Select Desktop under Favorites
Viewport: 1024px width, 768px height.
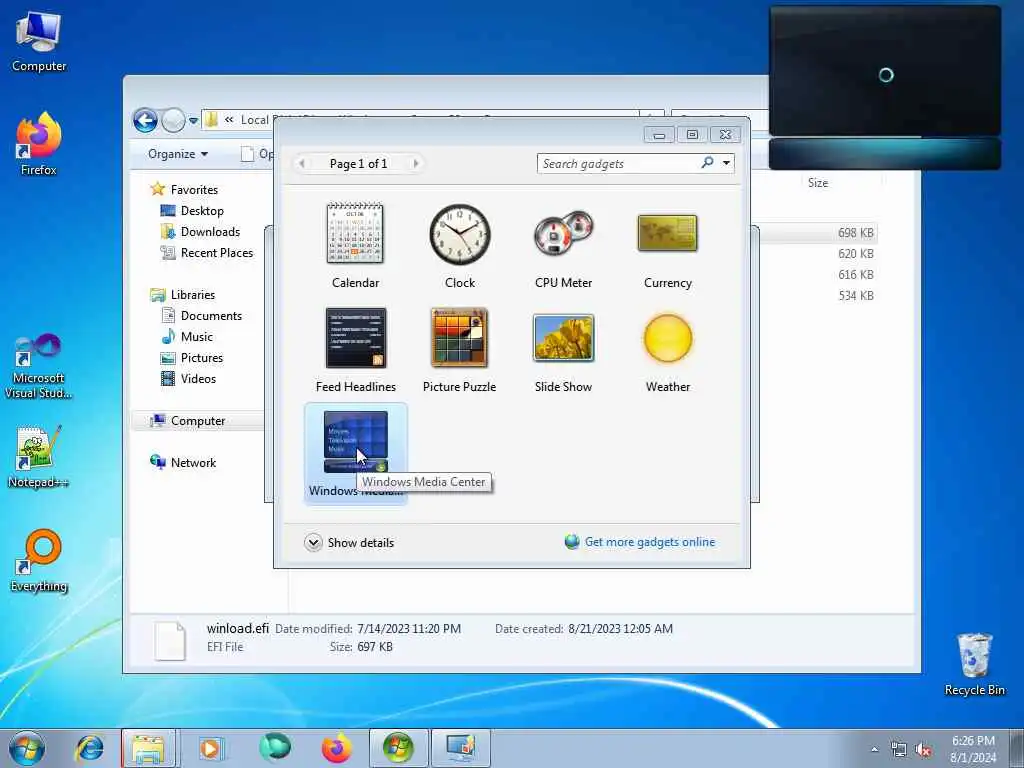pyautogui.click(x=202, y=211)
